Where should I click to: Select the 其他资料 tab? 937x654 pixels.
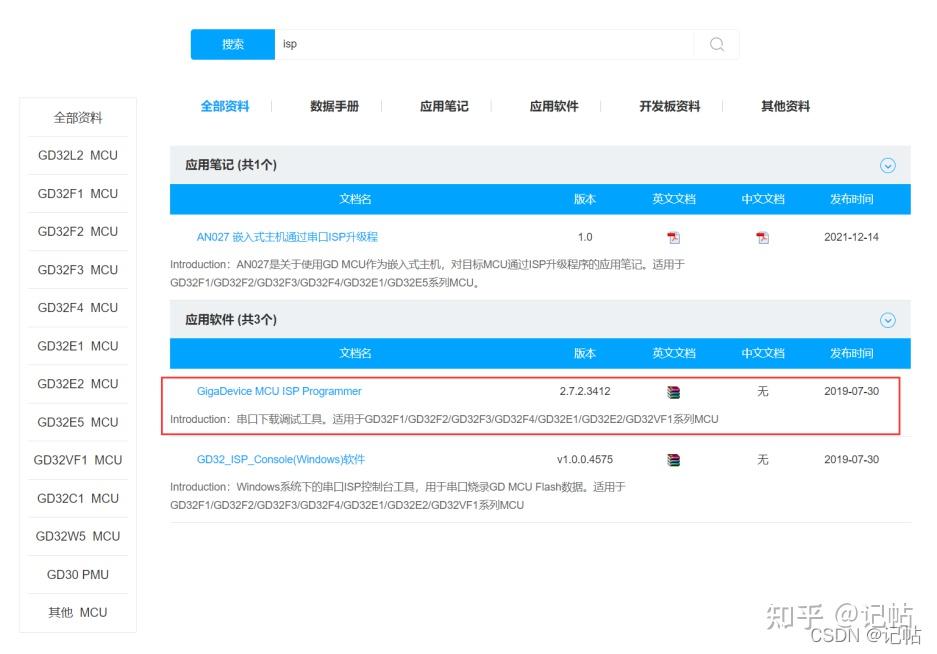pyautogui.click(x=786, y=106)
